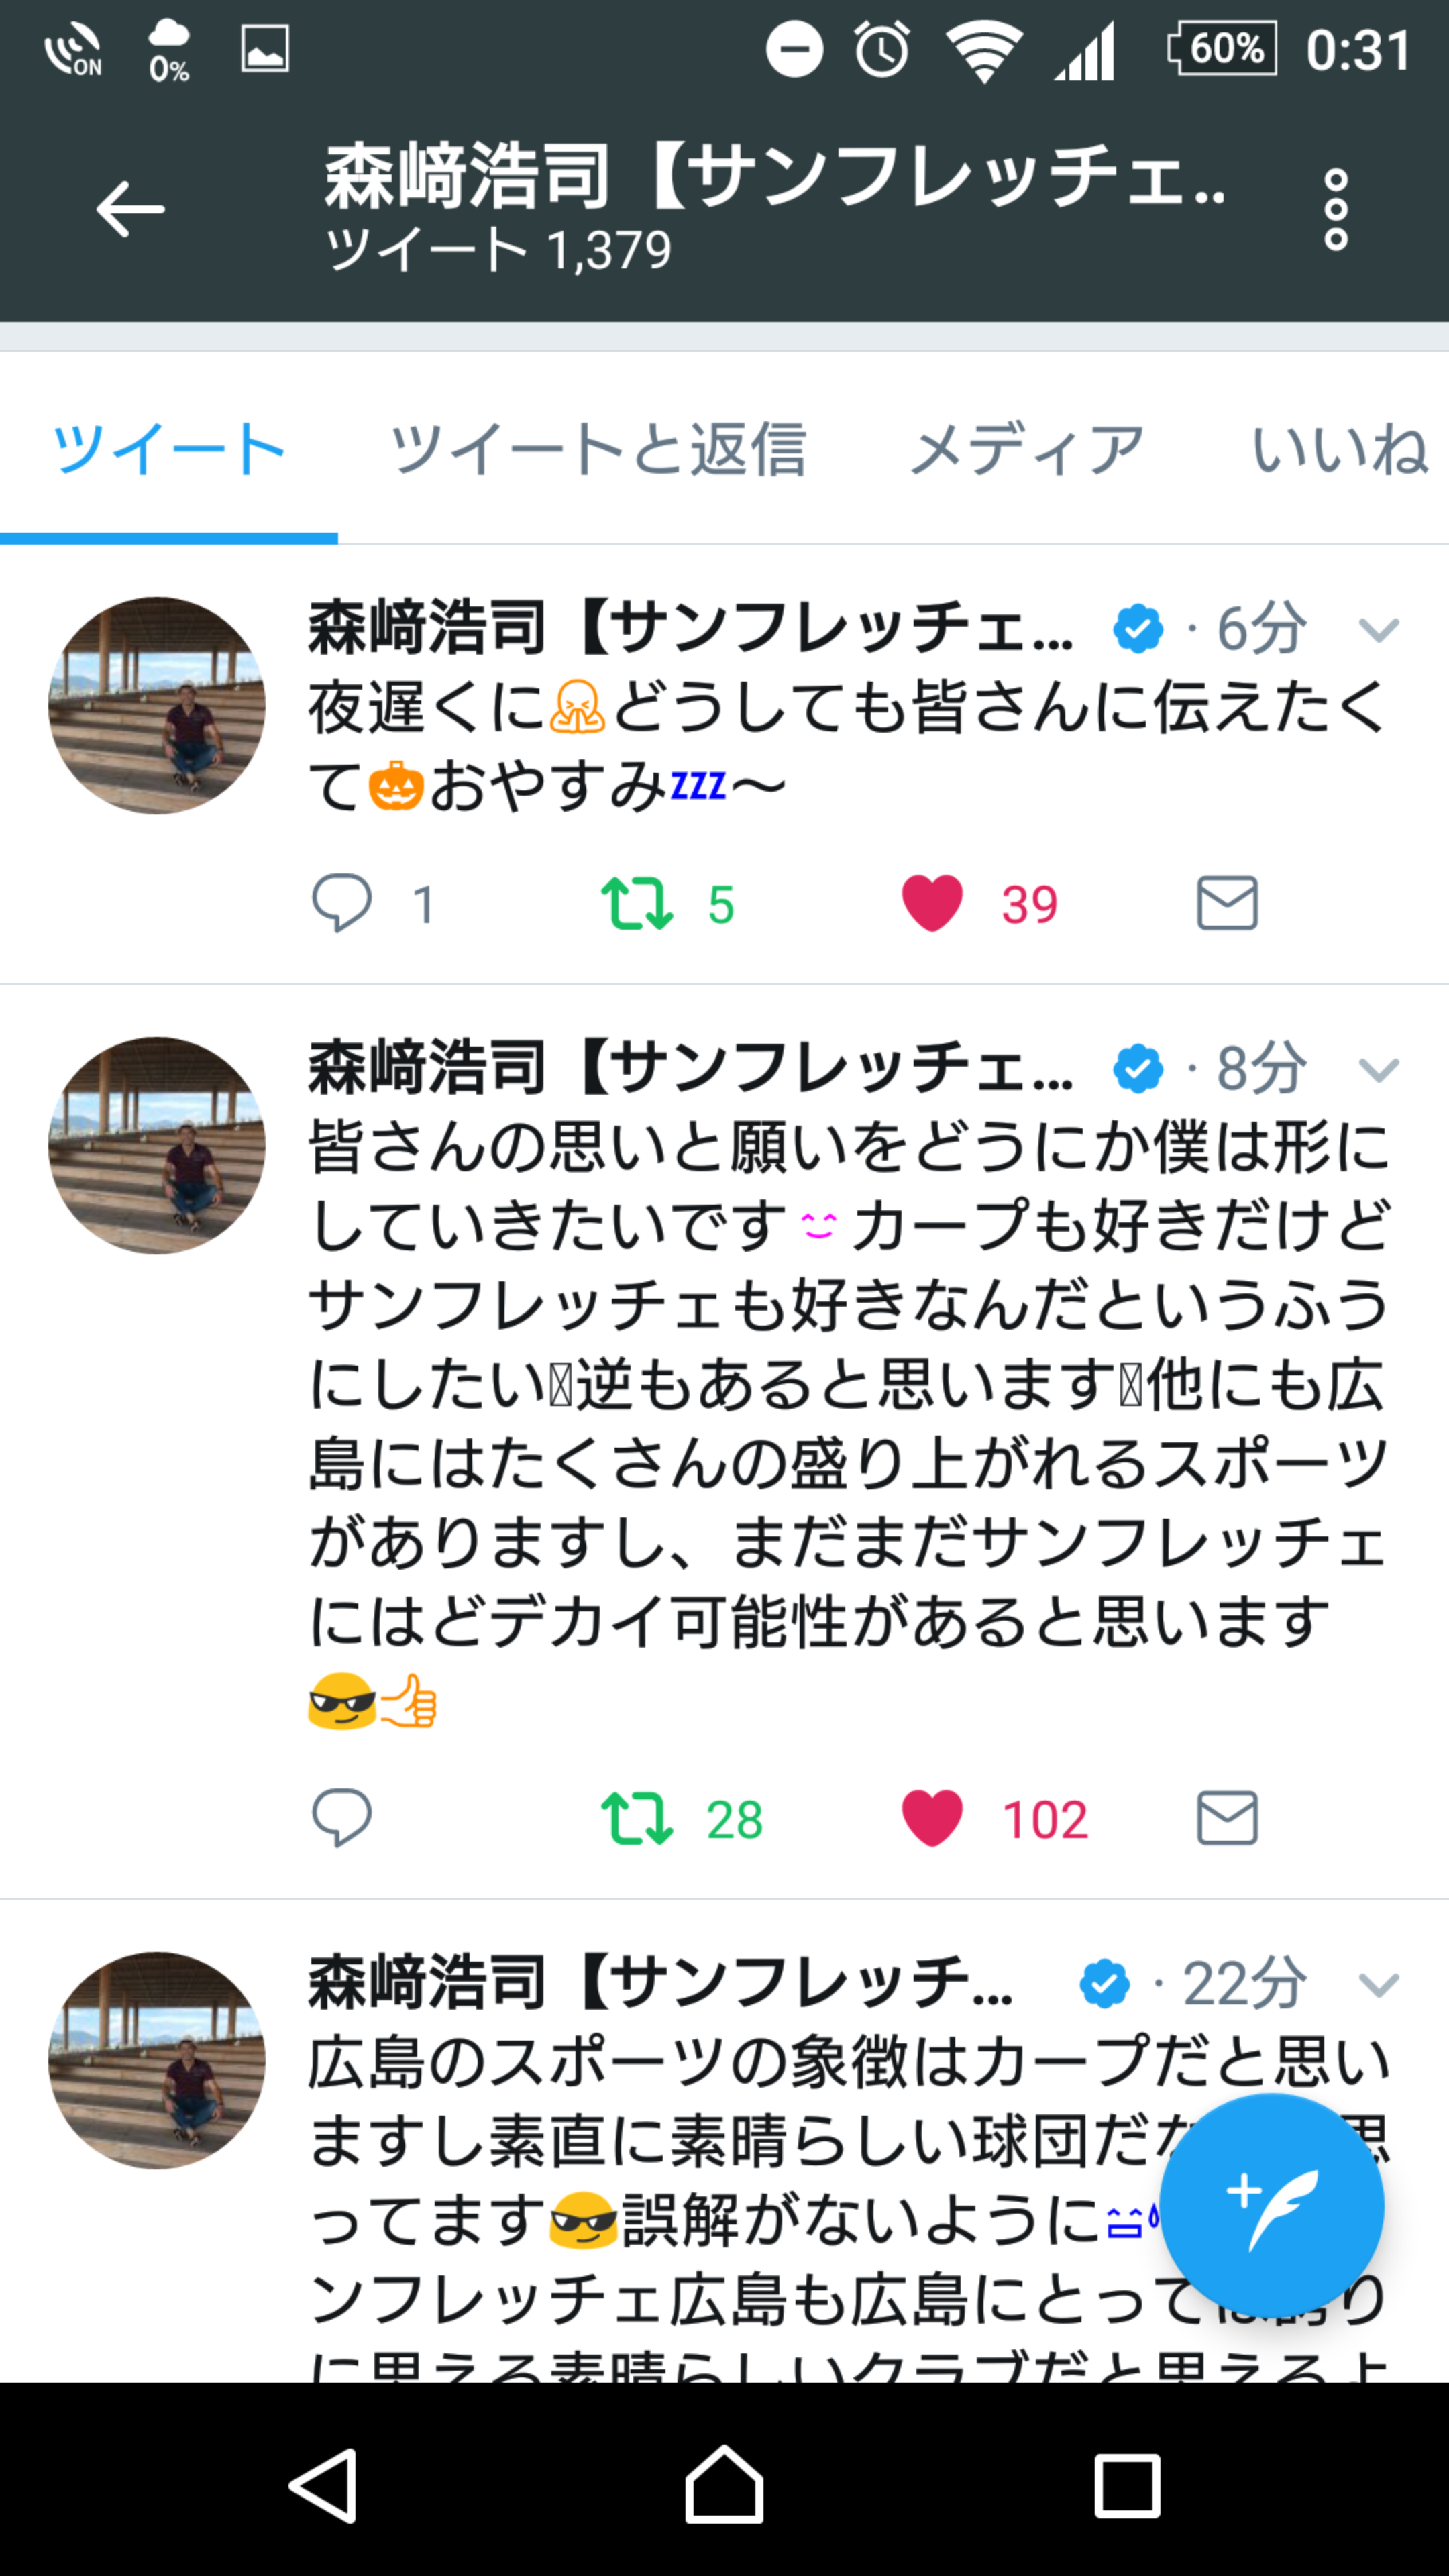1449x2576 pixels.
Task: Expand options chevron on 6分 tweet
Action: pyautogui.click(x=1379, y=630)
